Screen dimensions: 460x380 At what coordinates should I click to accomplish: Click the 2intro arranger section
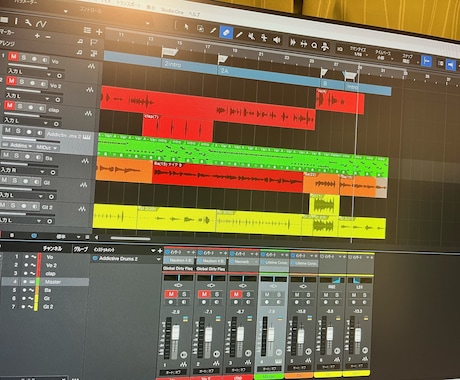coord(190,65)
